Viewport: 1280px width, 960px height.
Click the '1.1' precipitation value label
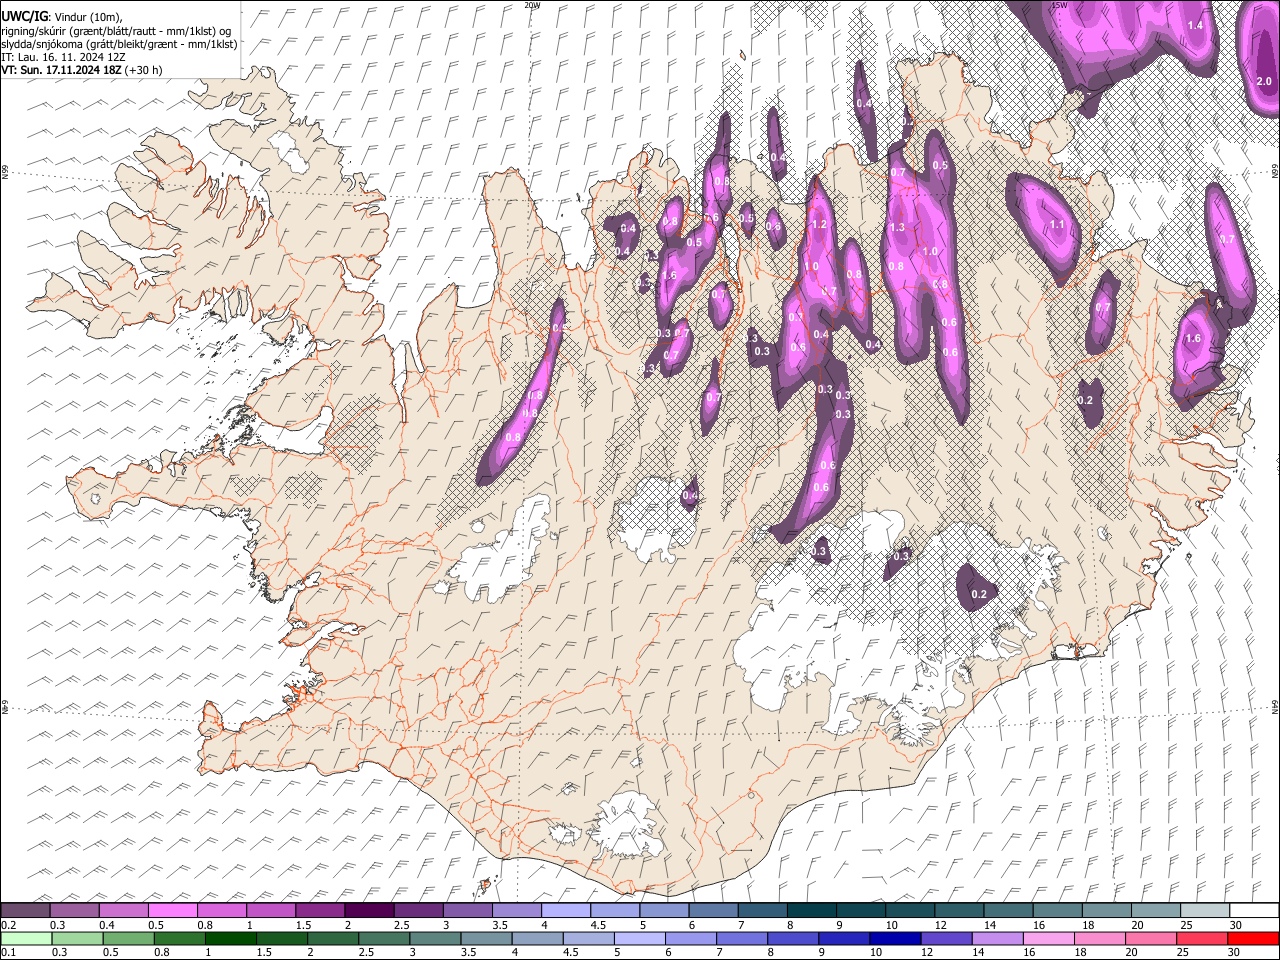[1058, 225]
